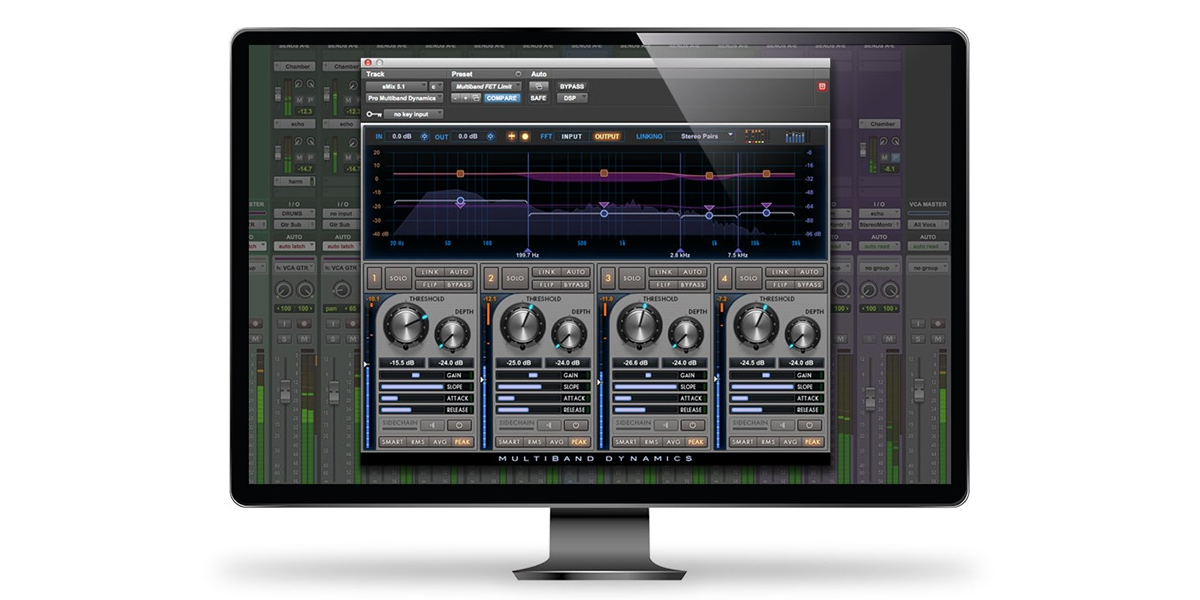Toggle FLIP on band 1
Viewport: 1200px width, 600px height.
(x=430, y=284)
